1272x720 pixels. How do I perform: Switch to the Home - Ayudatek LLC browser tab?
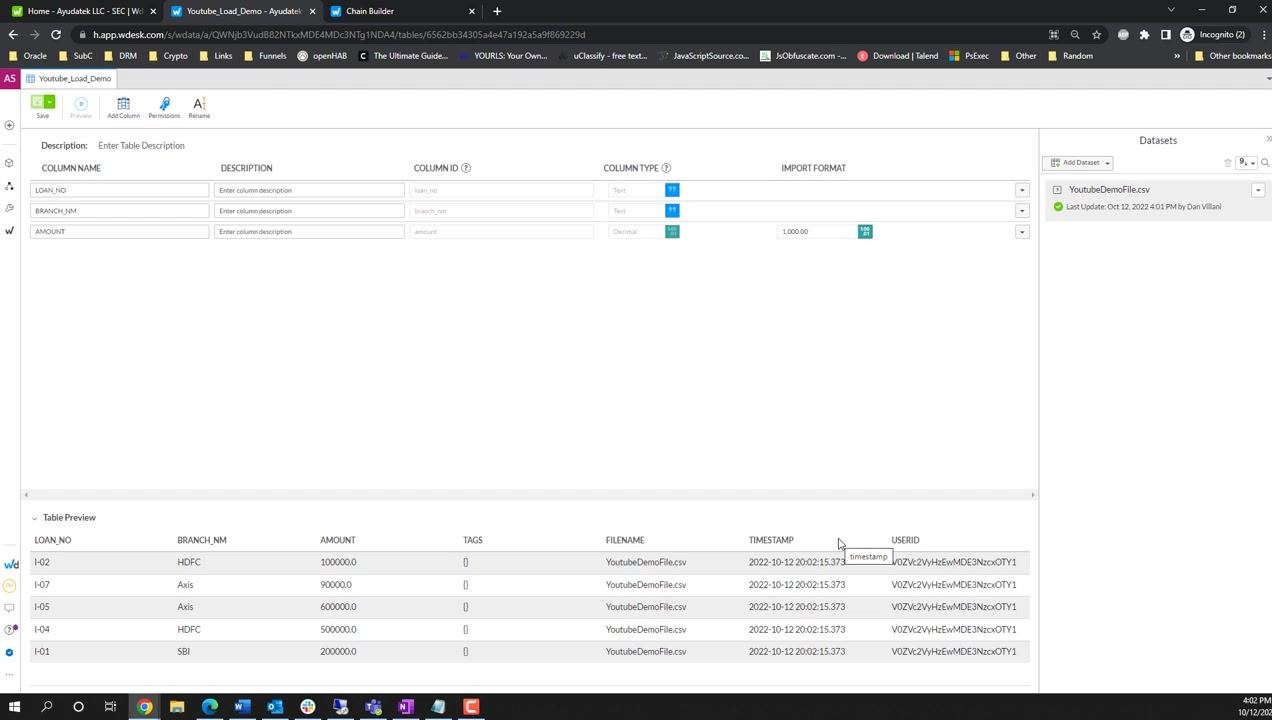(83, 11)
